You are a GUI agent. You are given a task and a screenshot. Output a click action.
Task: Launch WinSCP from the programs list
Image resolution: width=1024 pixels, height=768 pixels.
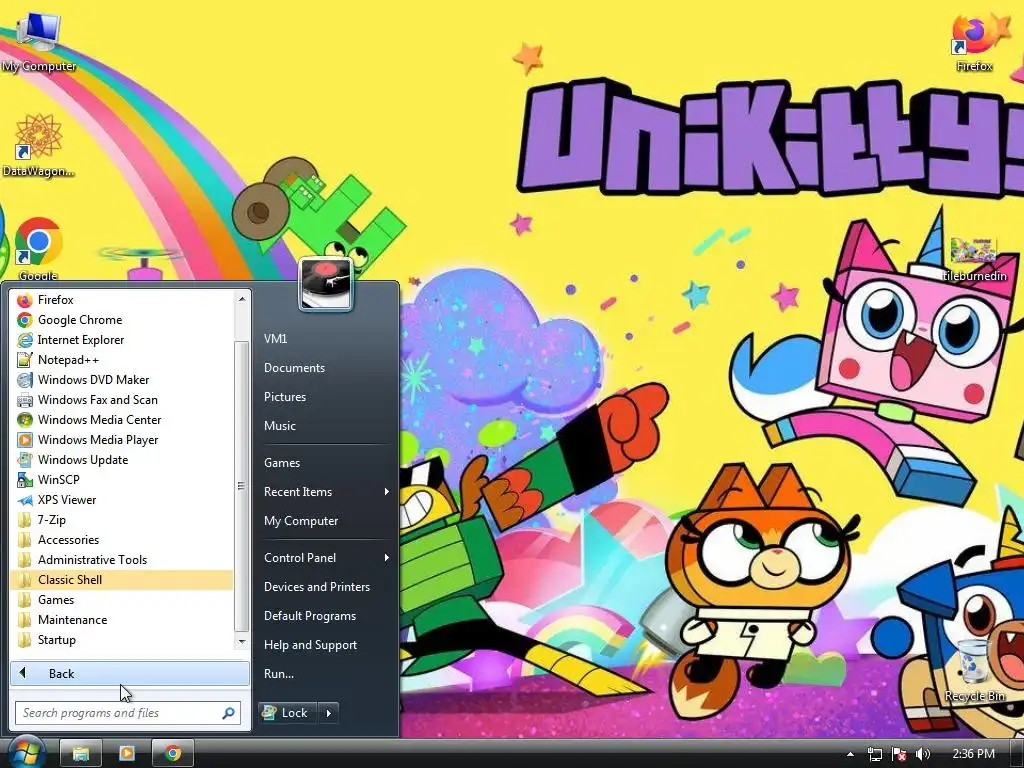coord(122,480)
